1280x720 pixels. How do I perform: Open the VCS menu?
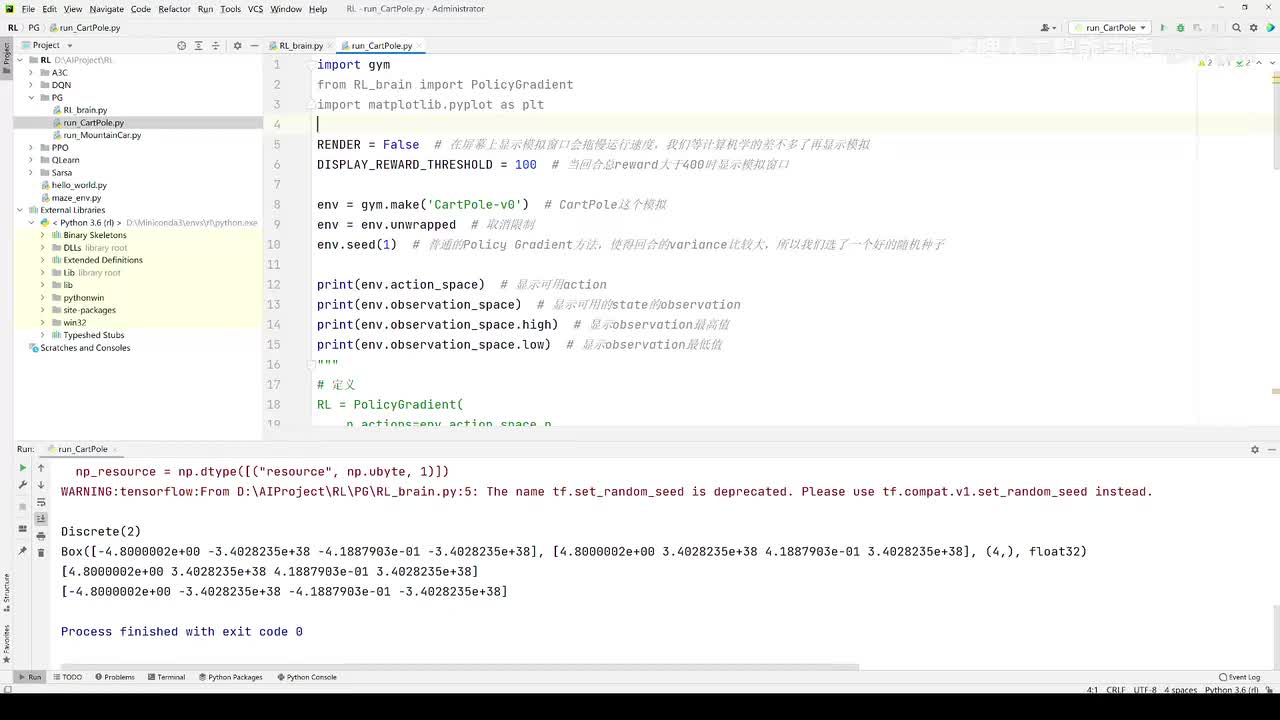pyautogui.click(x=255, y=9)
